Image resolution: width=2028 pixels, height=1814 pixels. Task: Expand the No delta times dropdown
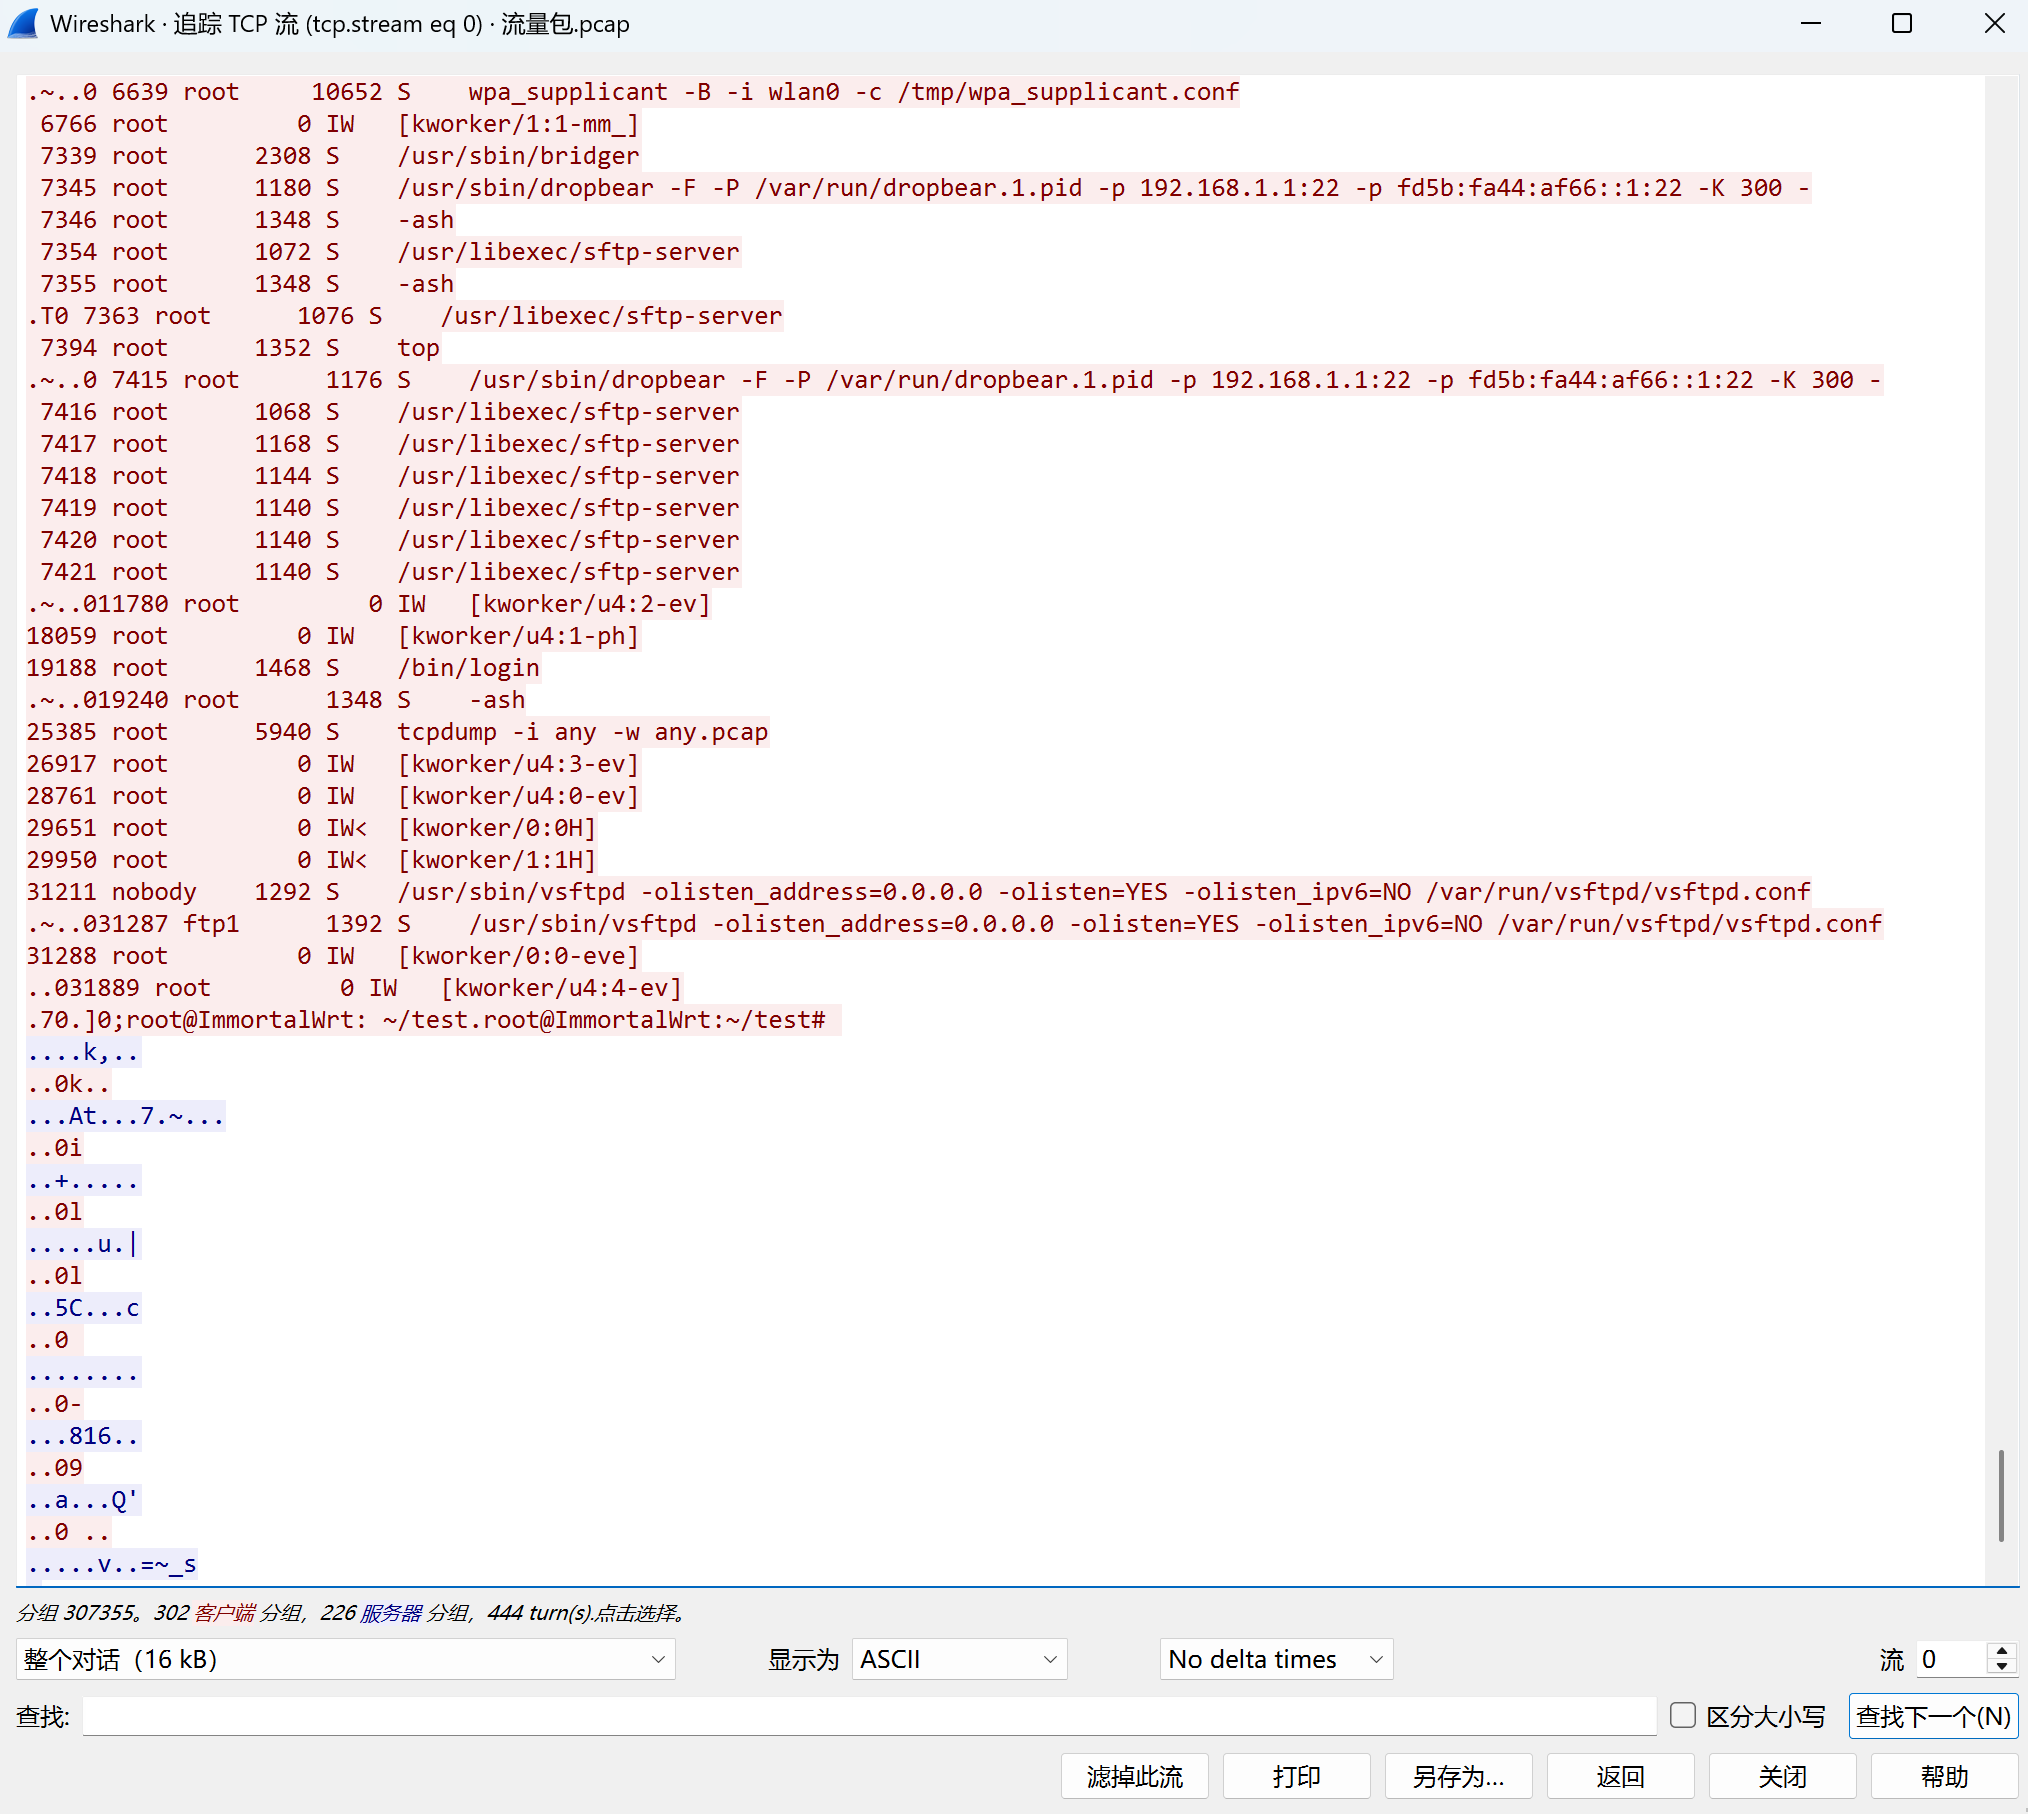pos(1275,1660)
